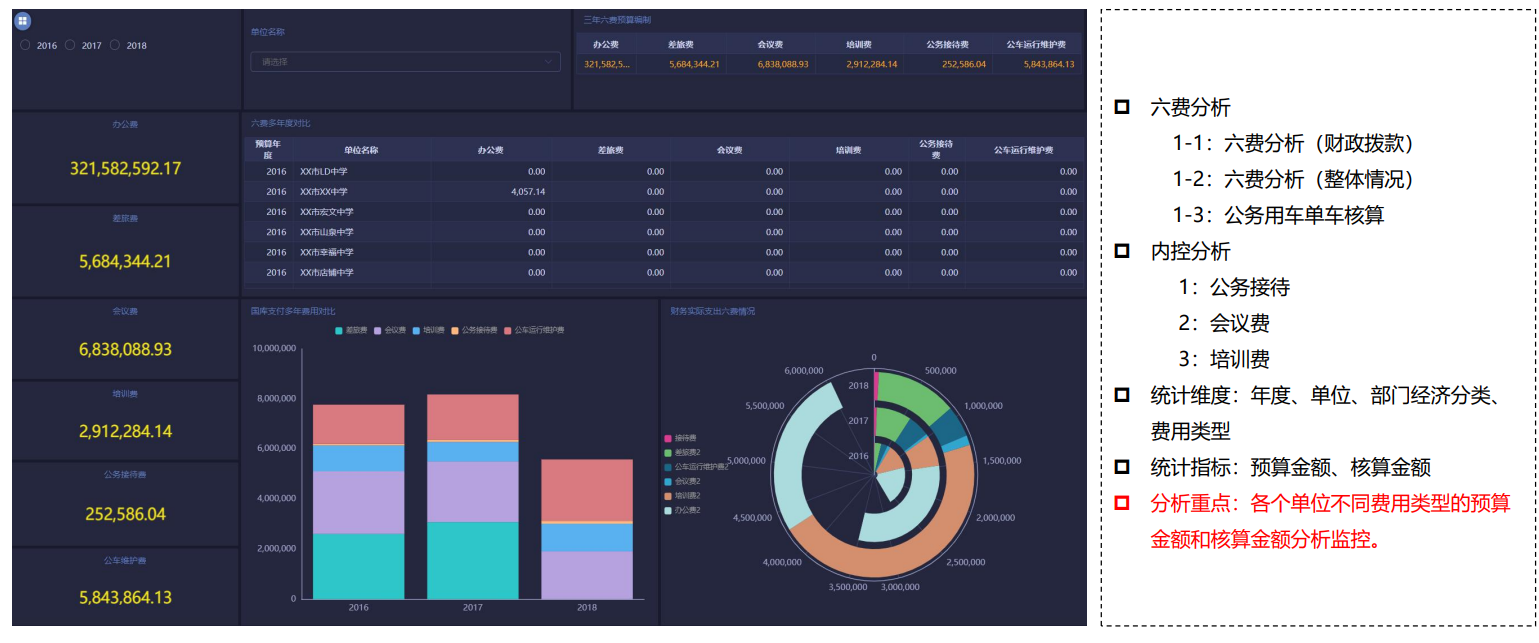
Task: Toggle 公务接待费 legend in bar chart
Action: click(x=474, y=330)
